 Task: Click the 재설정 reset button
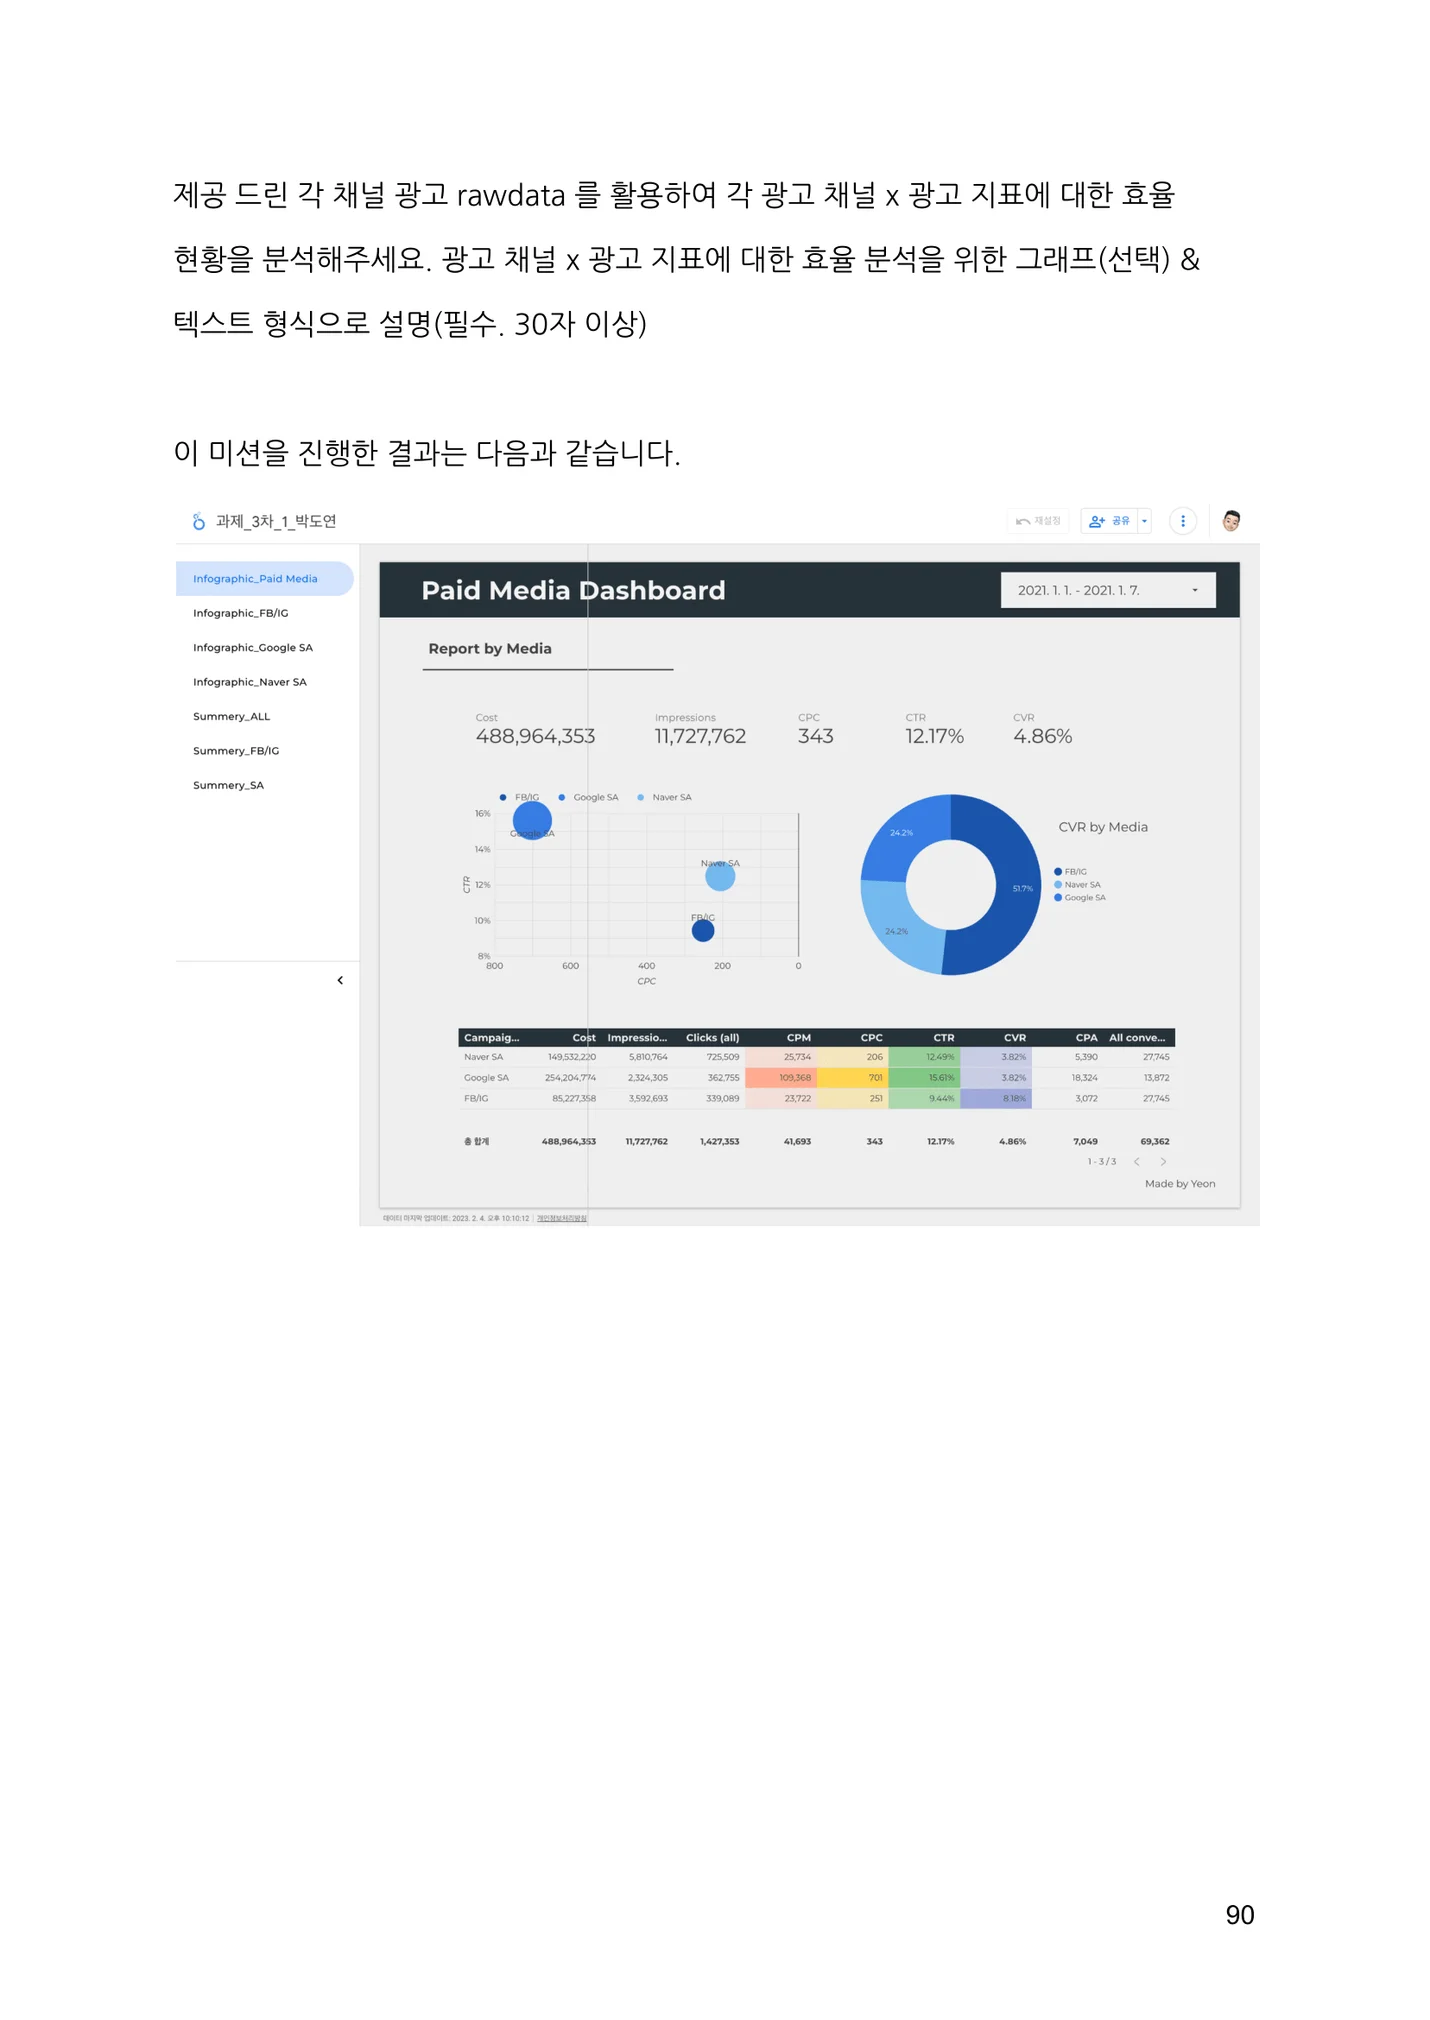(x=1038, y=521)
